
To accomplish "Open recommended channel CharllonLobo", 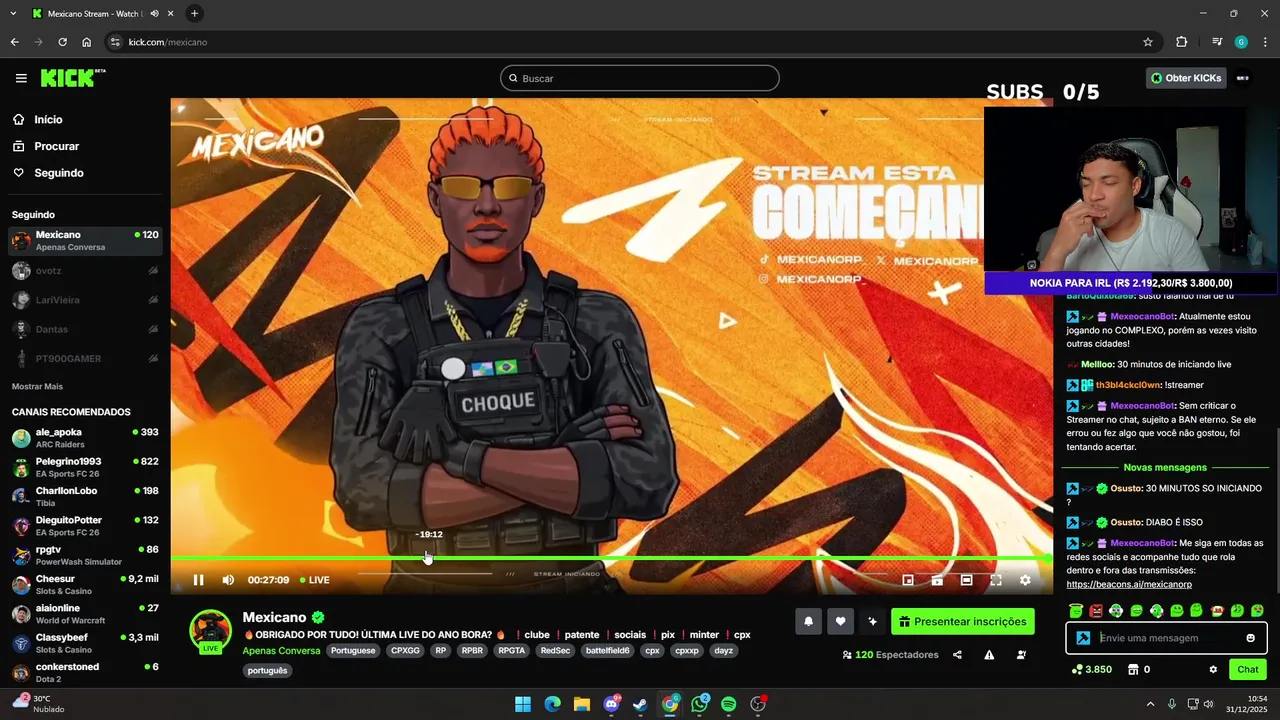I will pos(85,496).
